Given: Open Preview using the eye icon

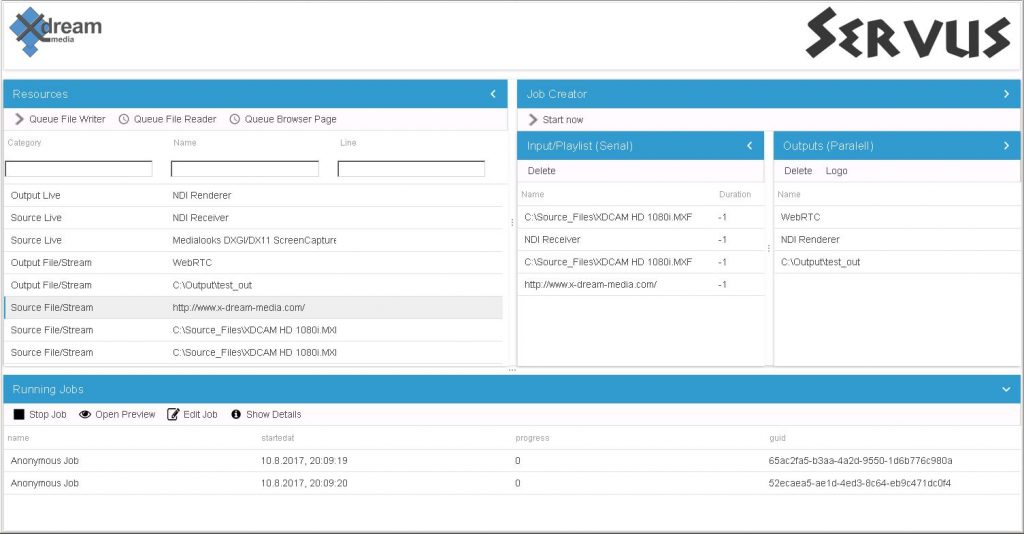Looking at the screenshot, I should pyautogui.click(x=85, y=414).
